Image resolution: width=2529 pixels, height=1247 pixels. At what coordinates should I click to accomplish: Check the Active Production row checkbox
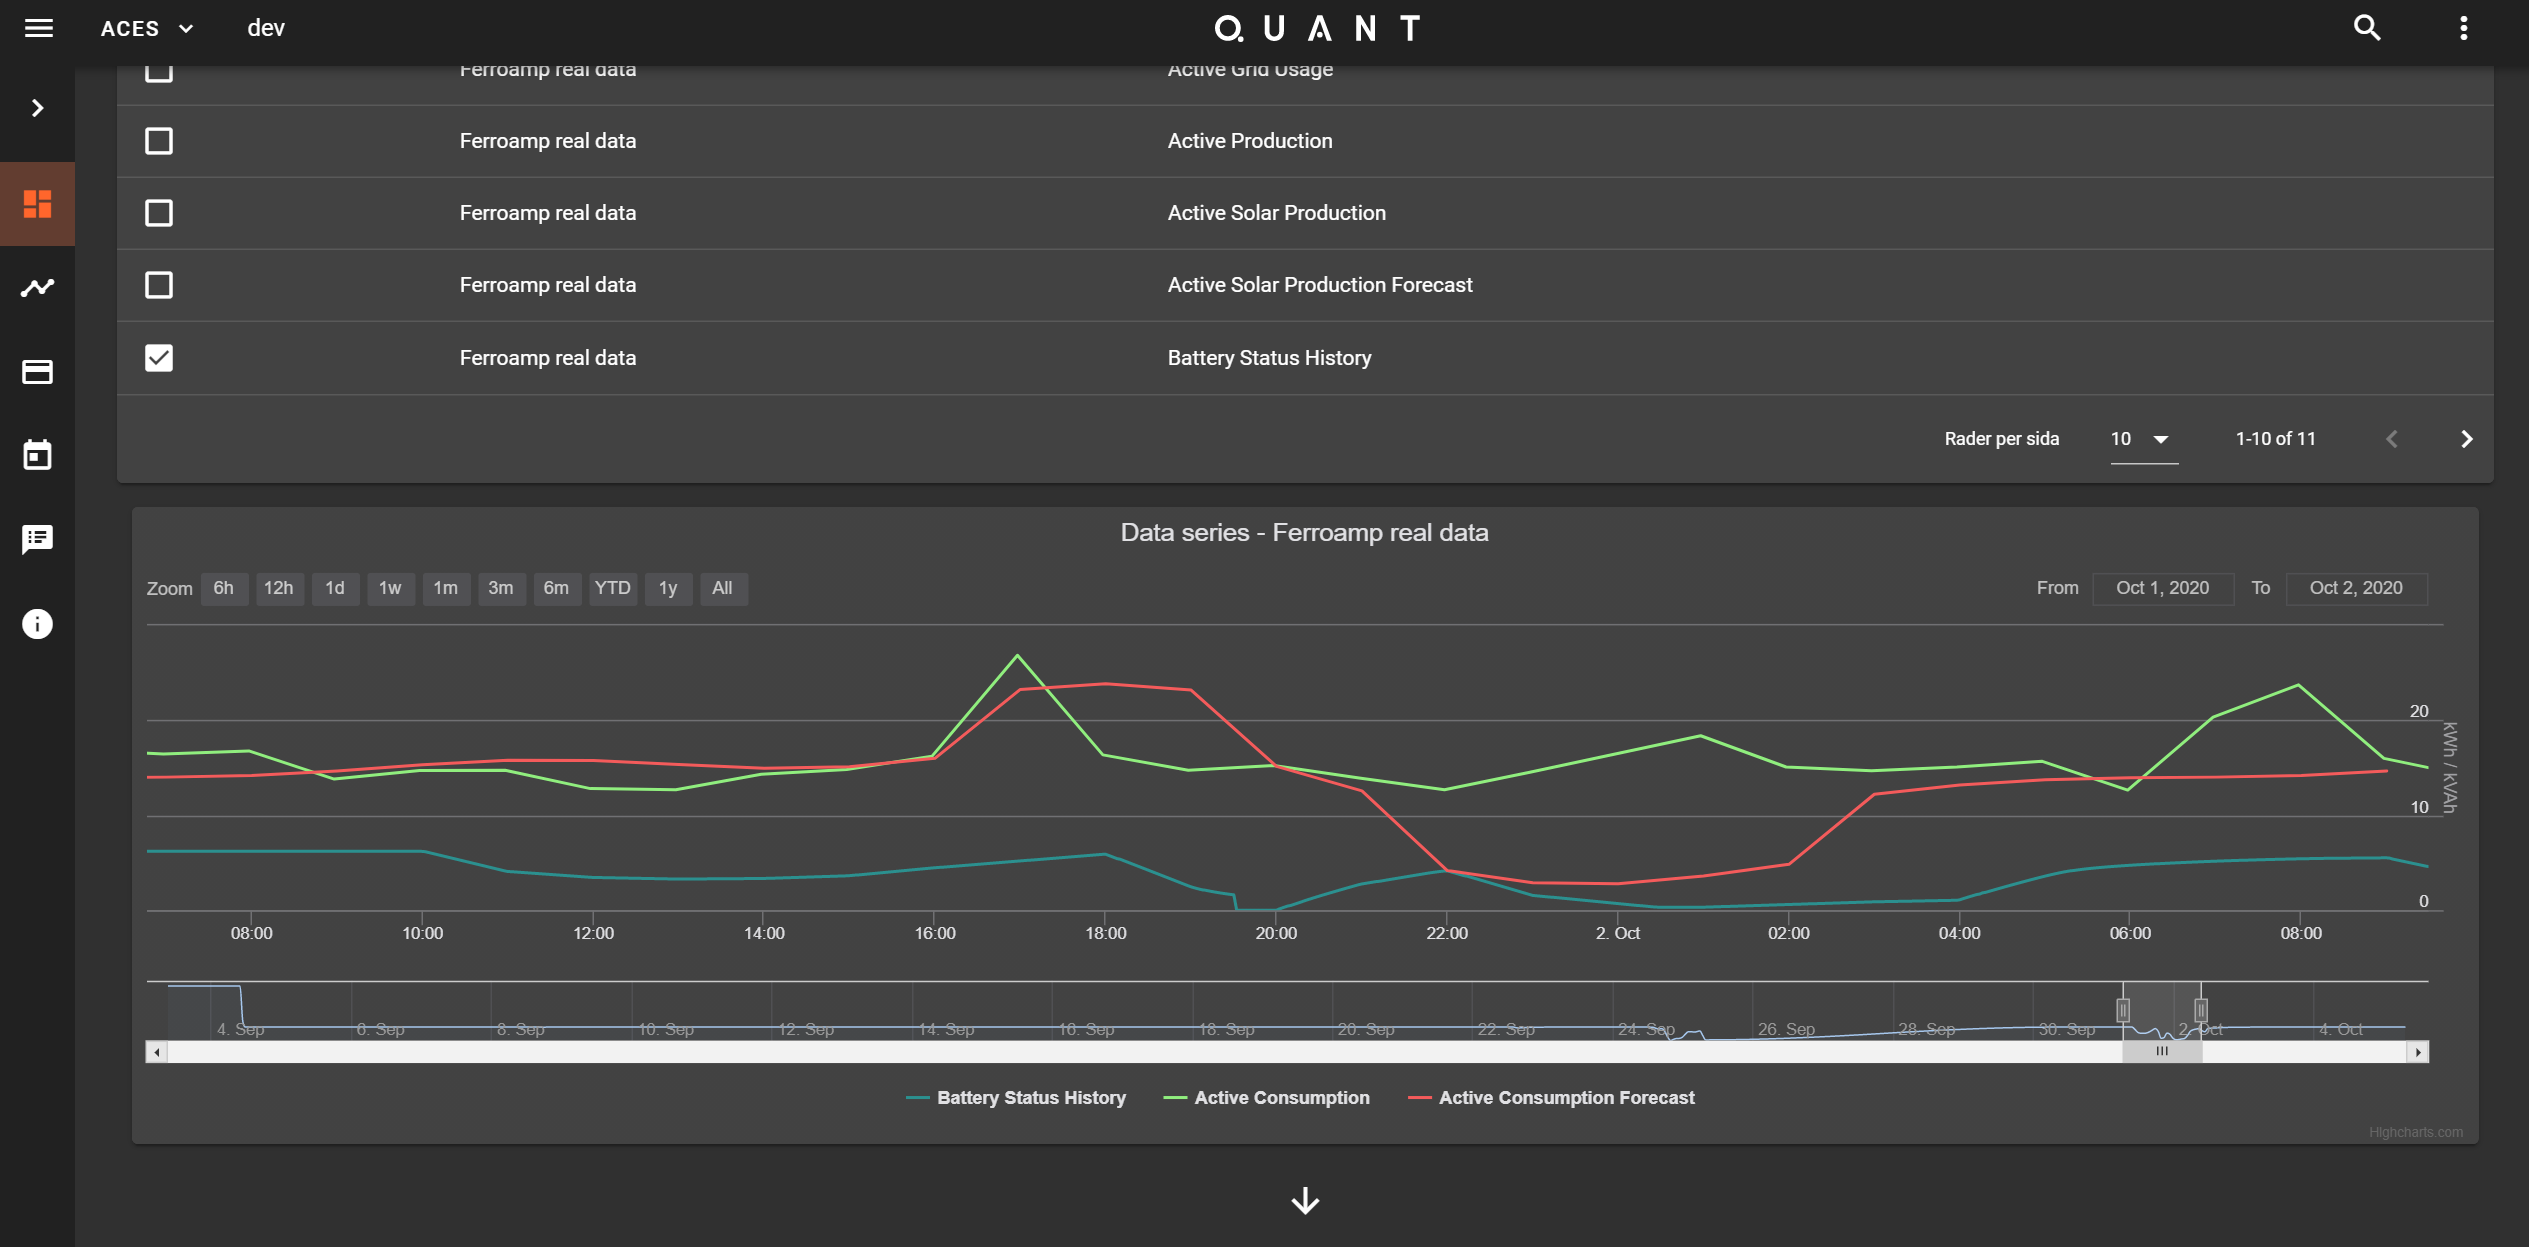159,141
